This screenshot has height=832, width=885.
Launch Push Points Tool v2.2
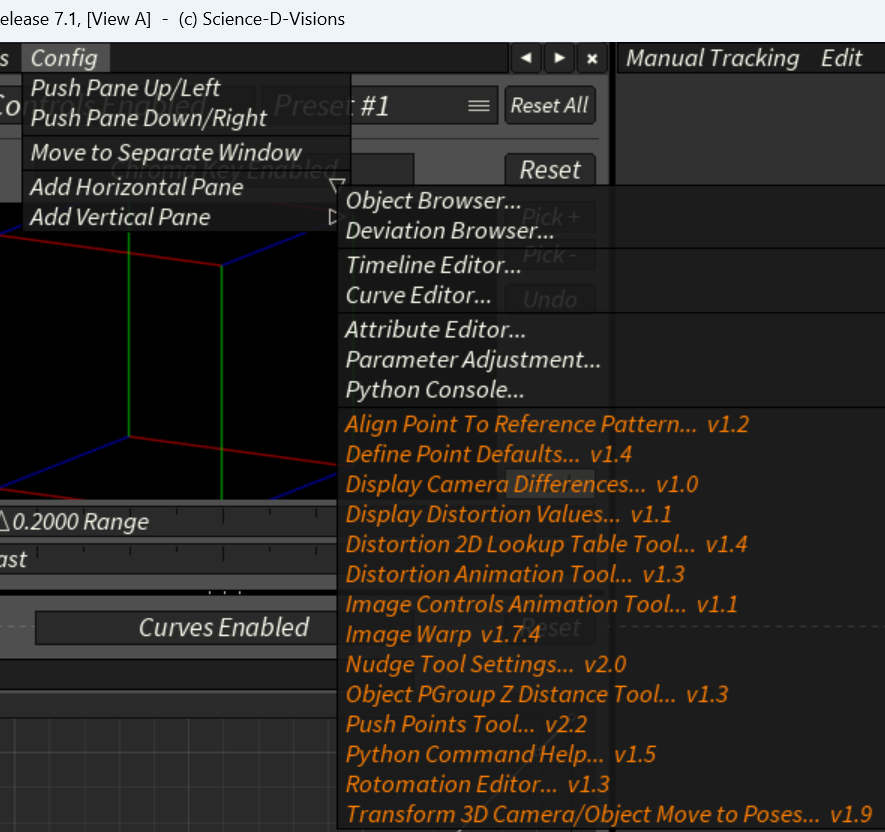click(x=612, y=724)
